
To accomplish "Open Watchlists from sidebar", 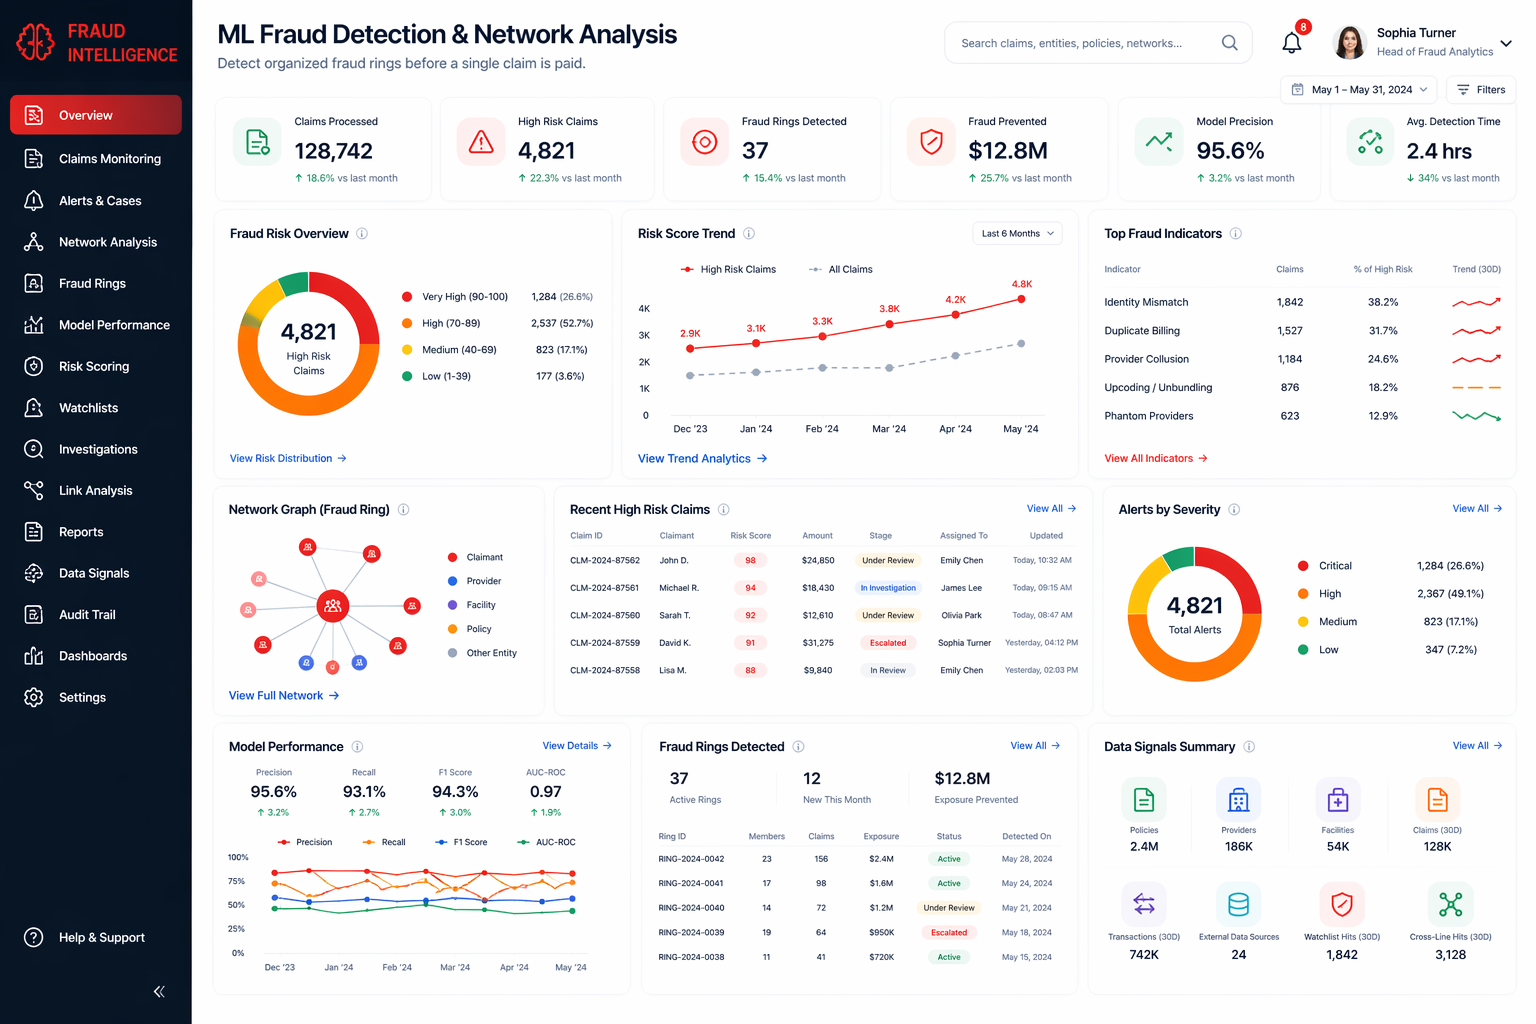I will (x=96, y=408).
